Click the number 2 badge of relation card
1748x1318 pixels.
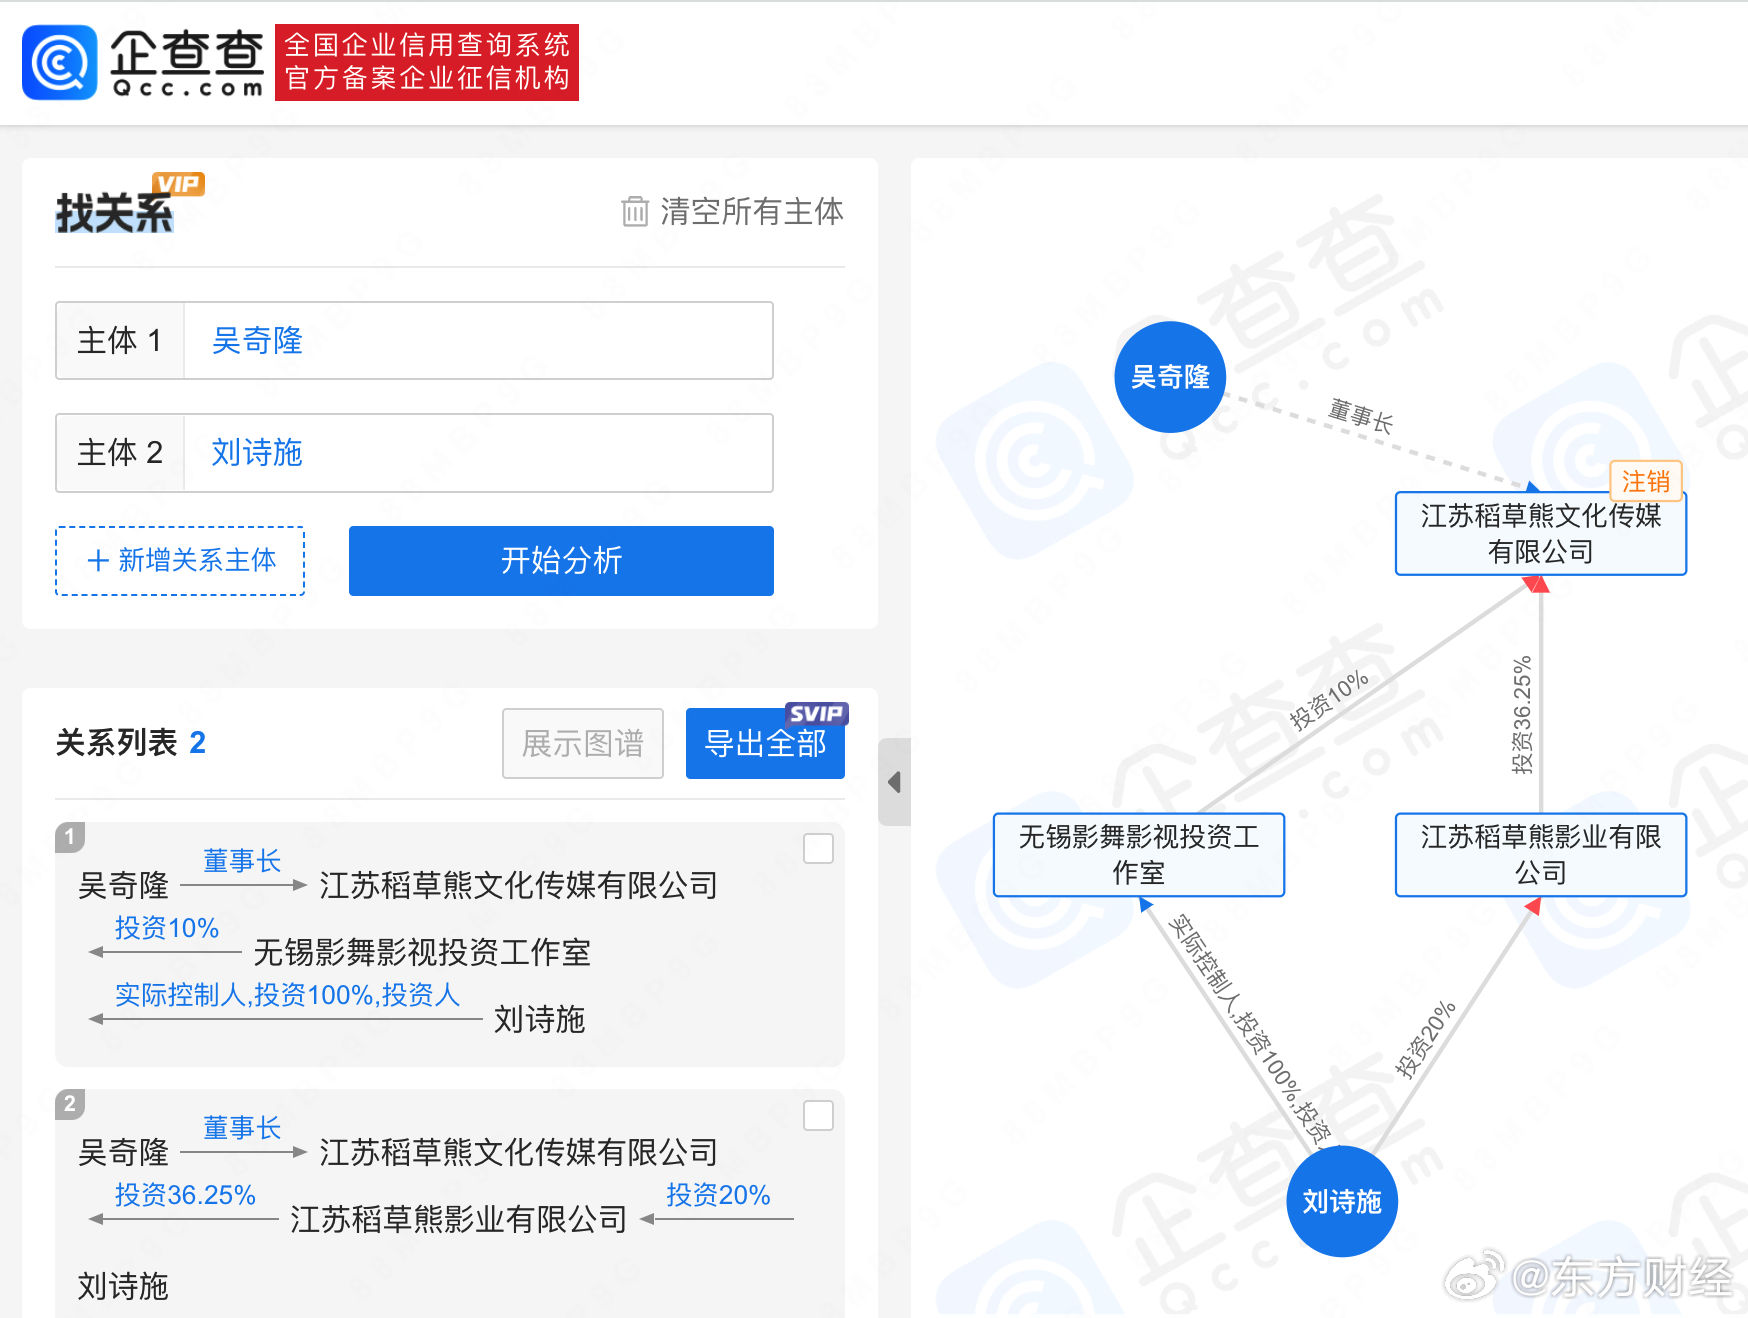click(70, 1103)
